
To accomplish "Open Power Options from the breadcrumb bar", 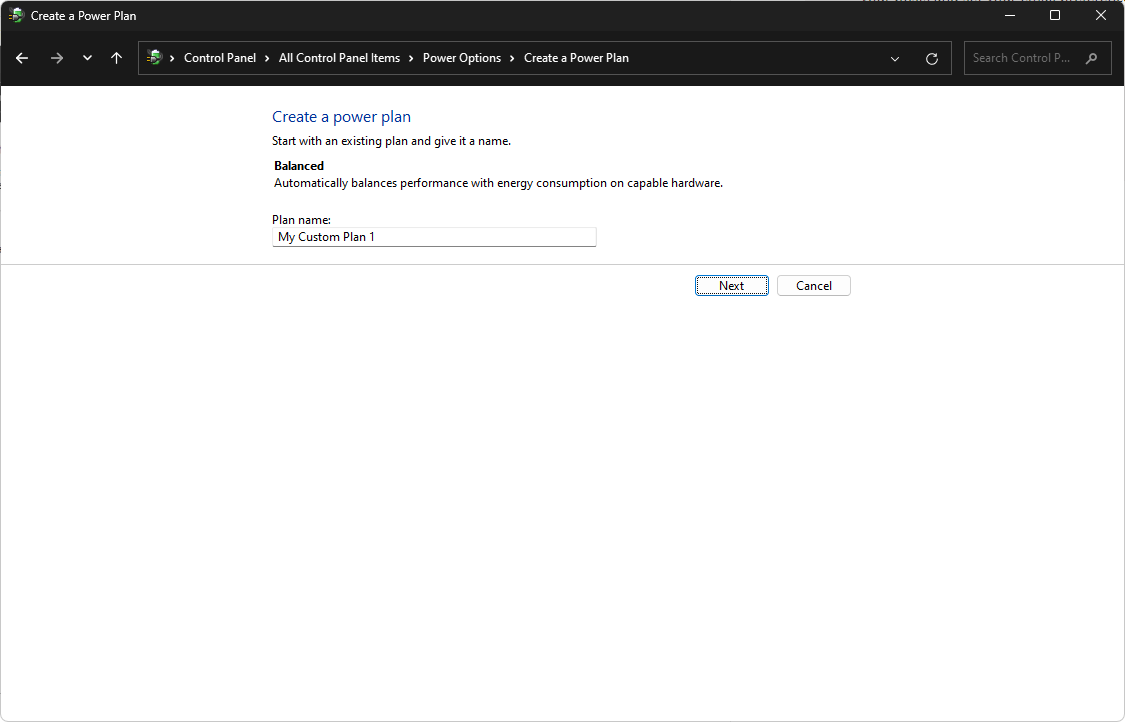I will tap(462, 58).
